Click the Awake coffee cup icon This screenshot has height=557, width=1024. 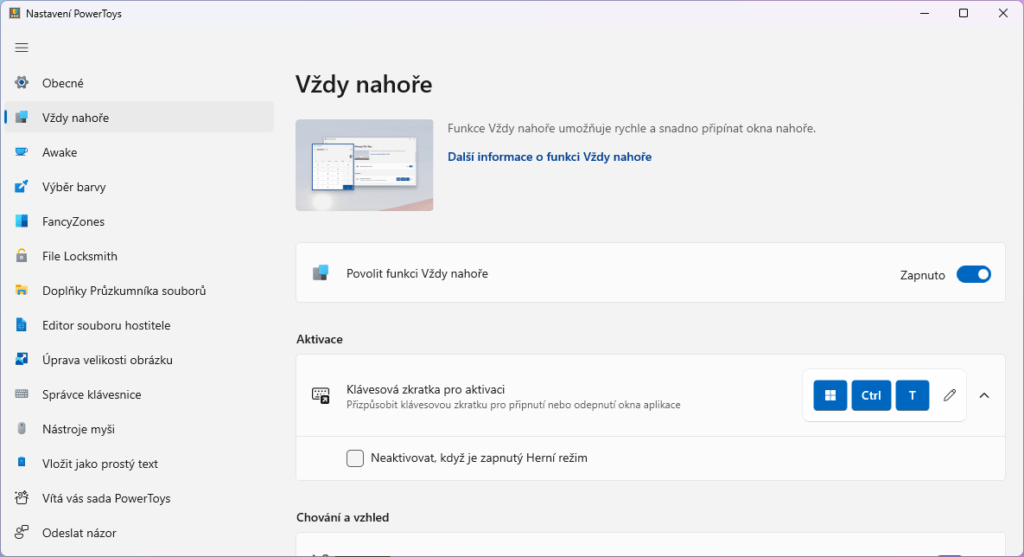[x=22, y=152]
